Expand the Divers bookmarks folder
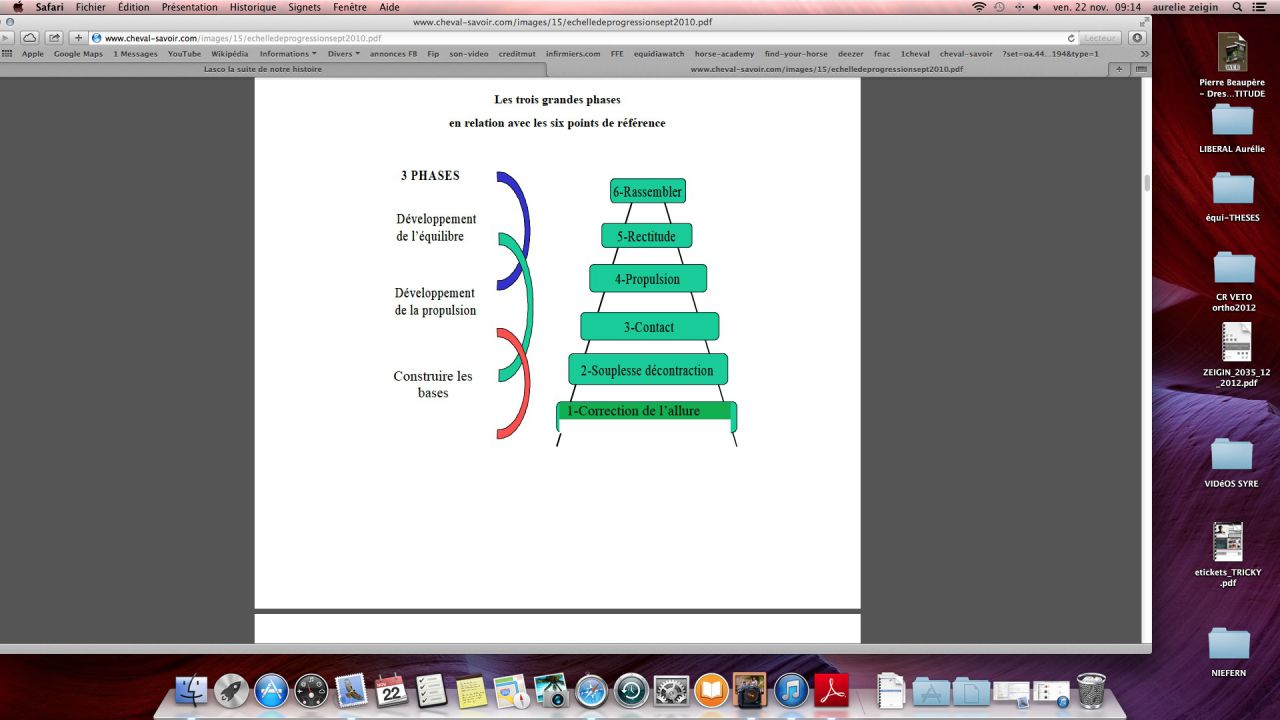 (x=343, y=54)
